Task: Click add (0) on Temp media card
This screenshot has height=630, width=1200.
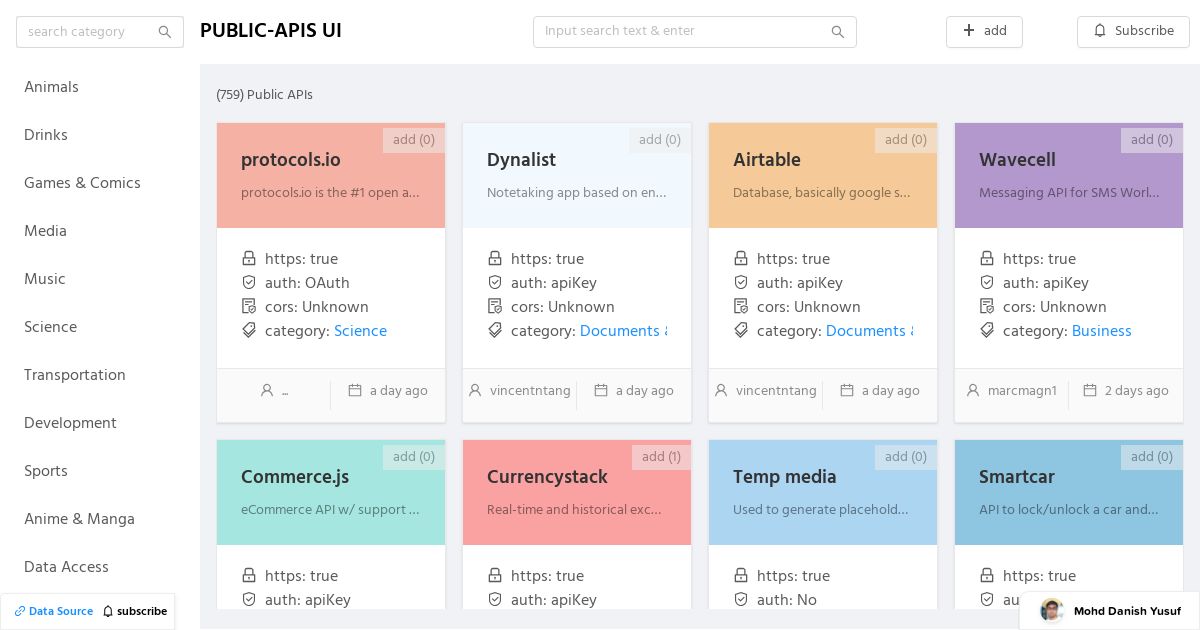Action: [906, 457]
